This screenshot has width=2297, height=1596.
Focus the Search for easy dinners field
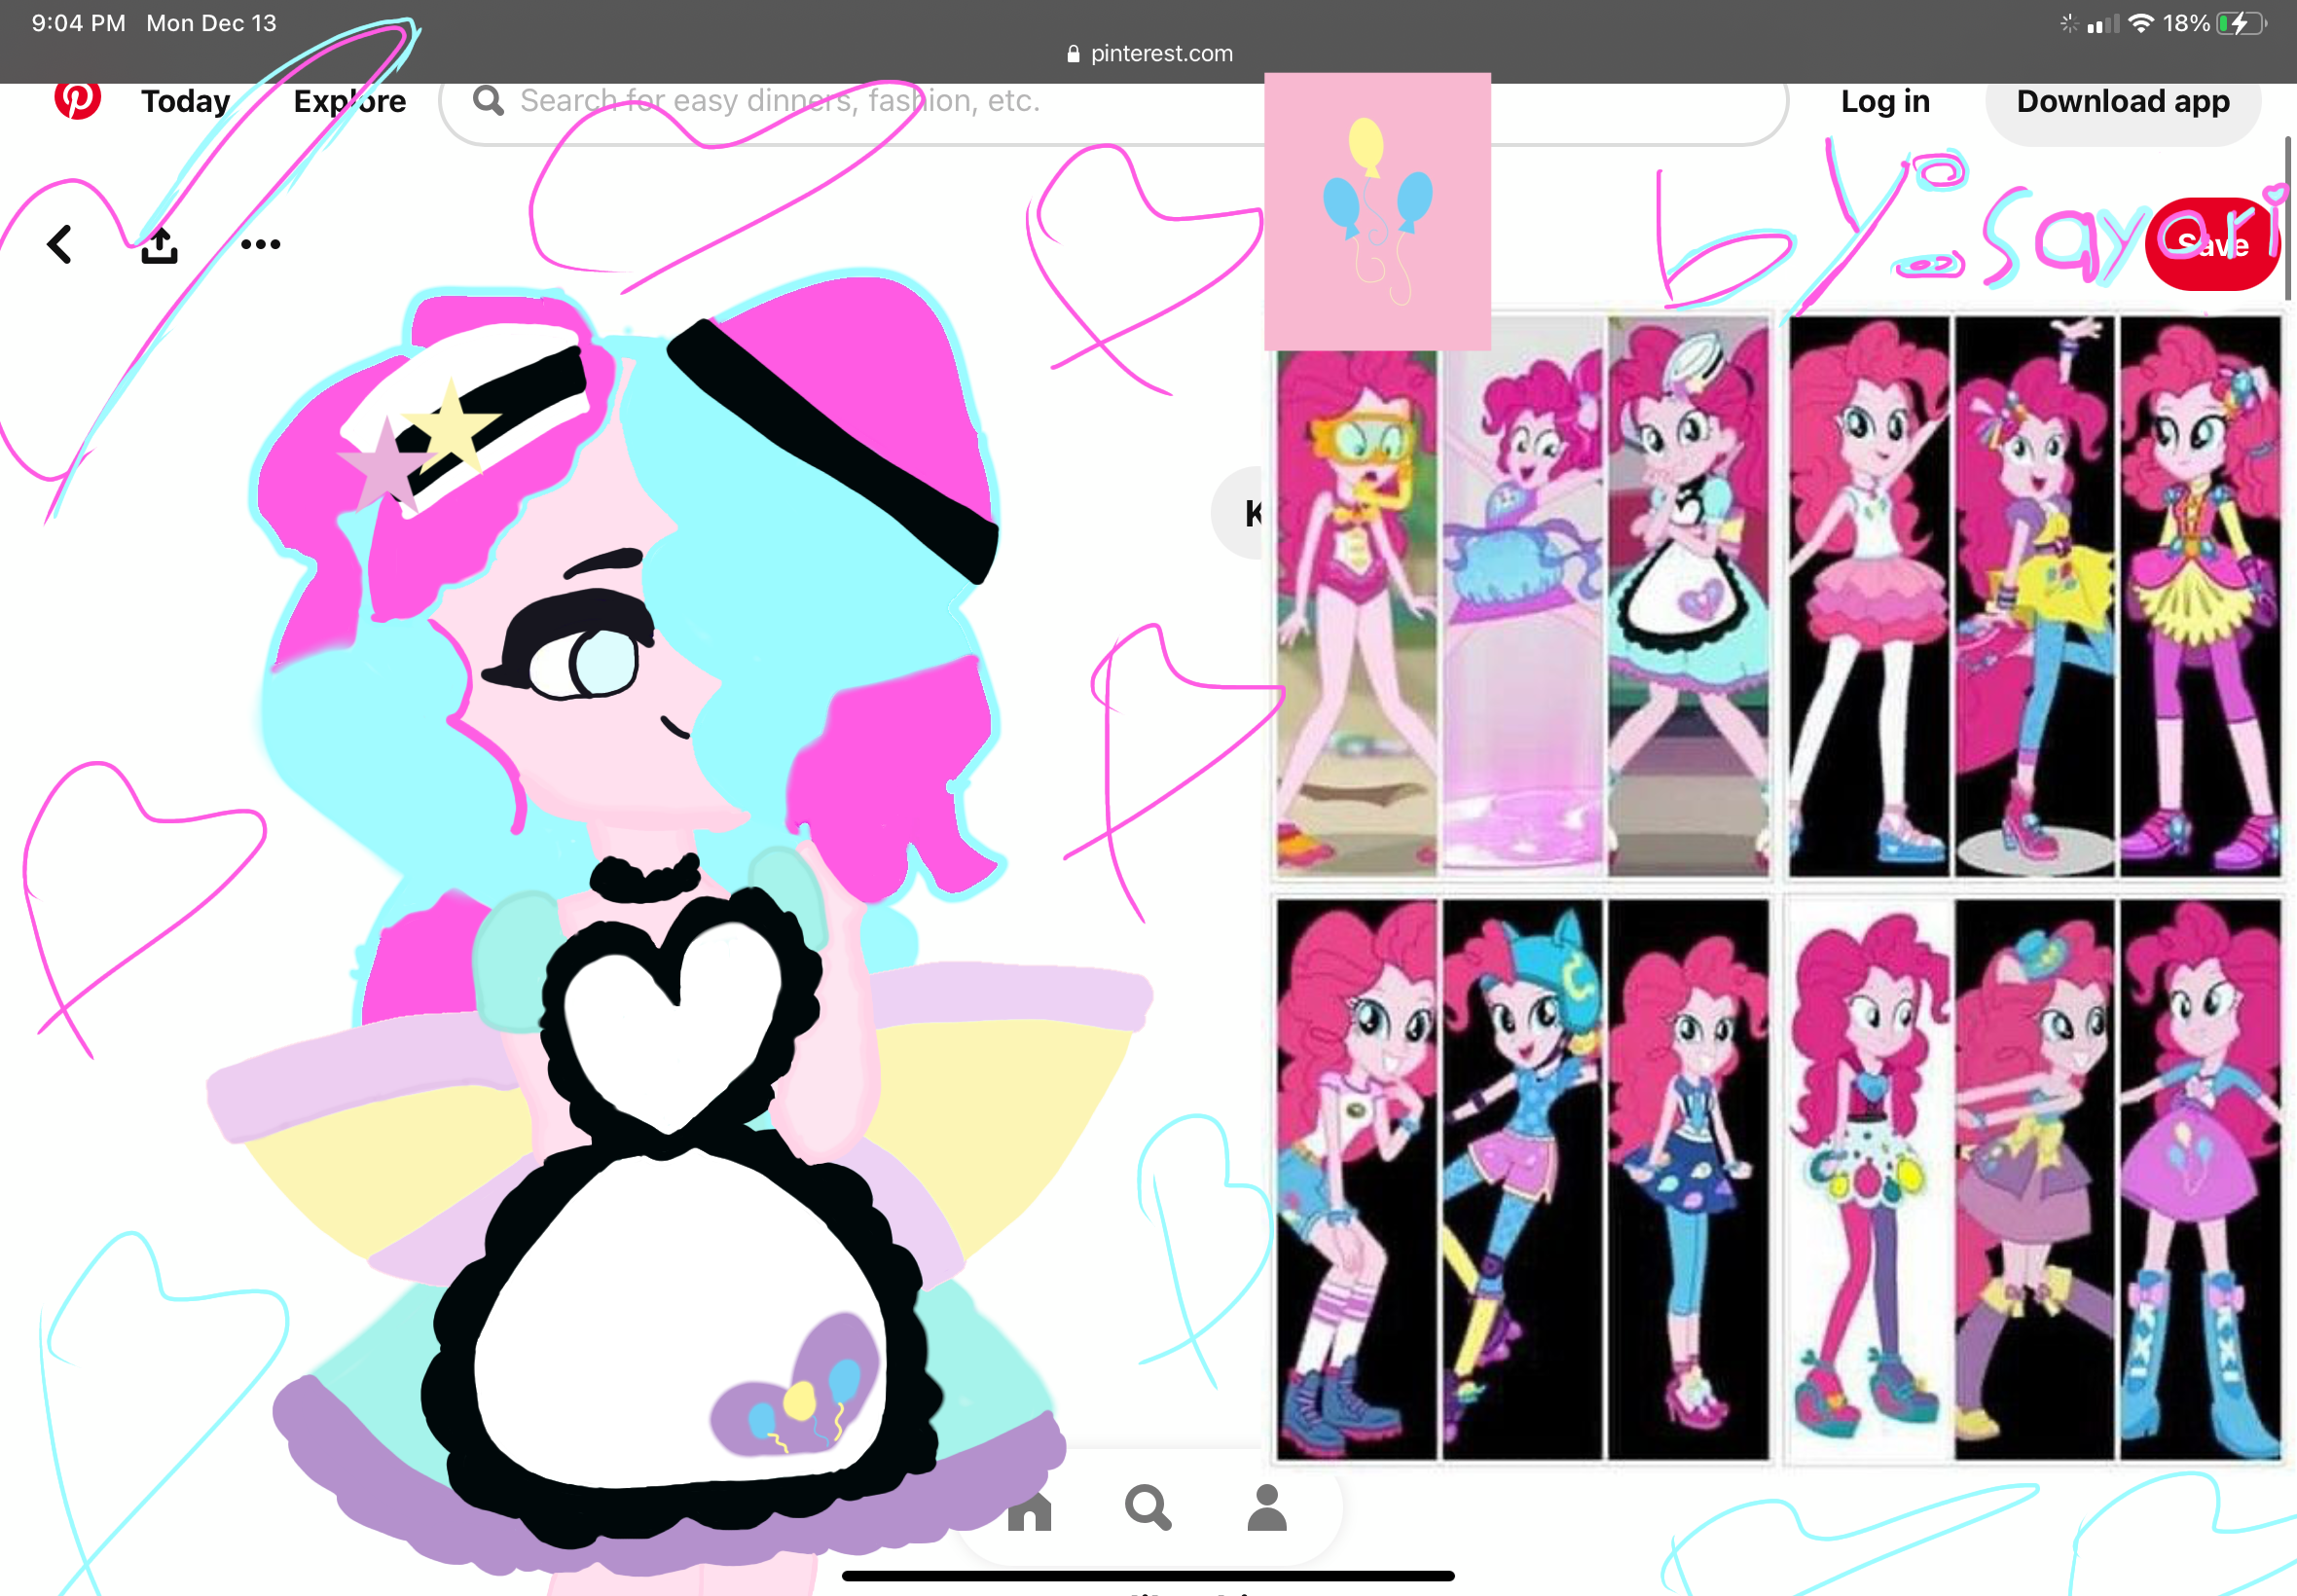point(780,101)
